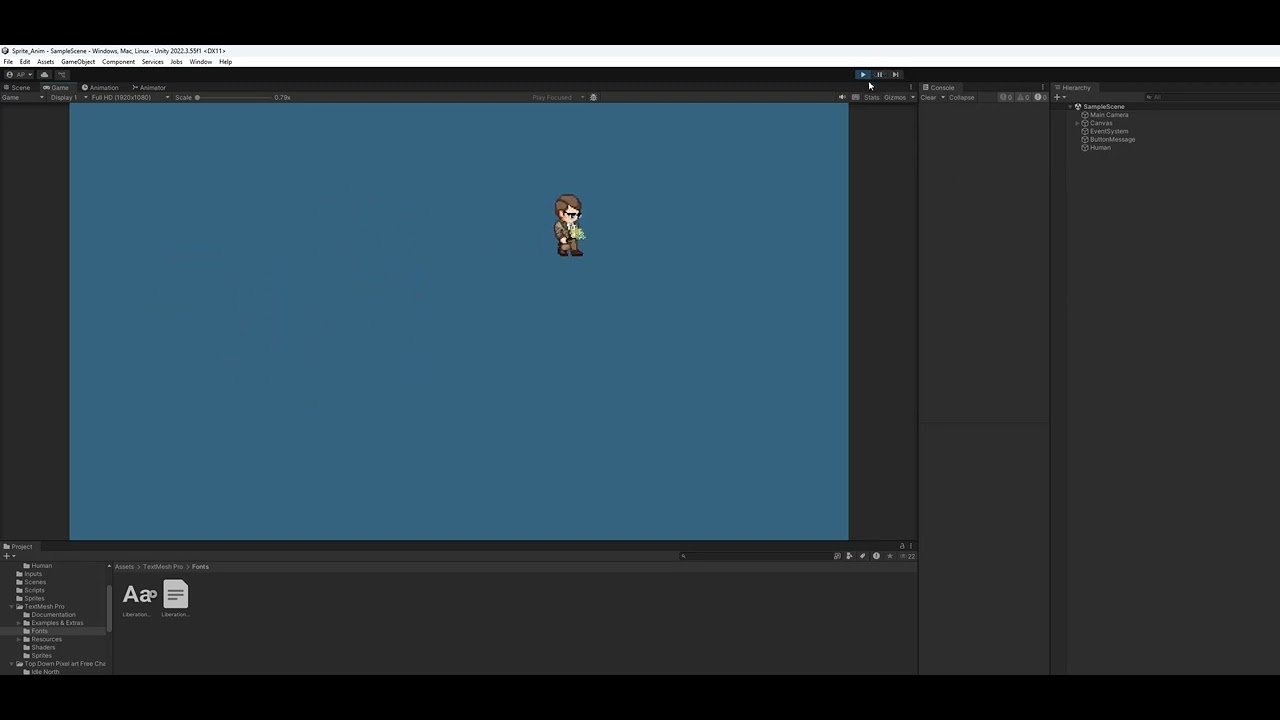Switch to the Scene tab
Image resolution: width=1280 pixels, height=720 pixels.
pyautogui.click(x=17, y=87)
